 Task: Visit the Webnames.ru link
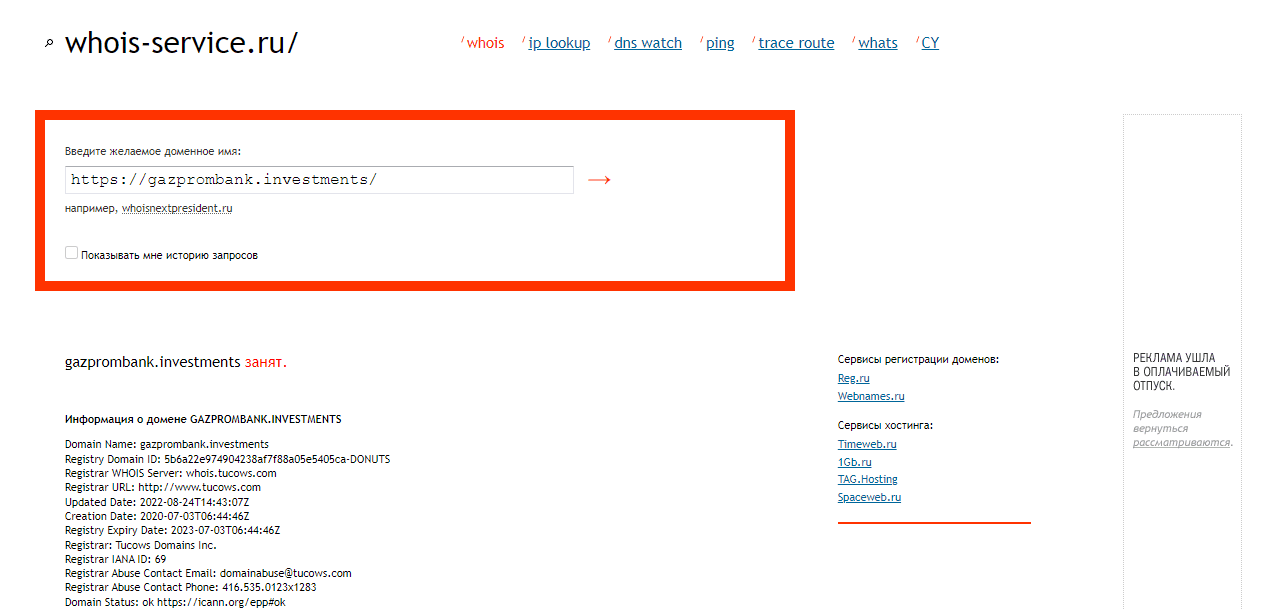(870, 396)
